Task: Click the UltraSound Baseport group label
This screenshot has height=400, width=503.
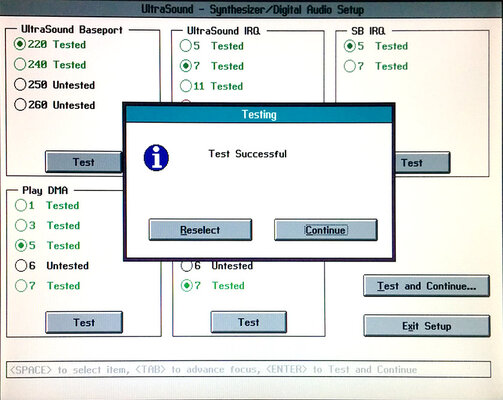Action: point(72,30)
